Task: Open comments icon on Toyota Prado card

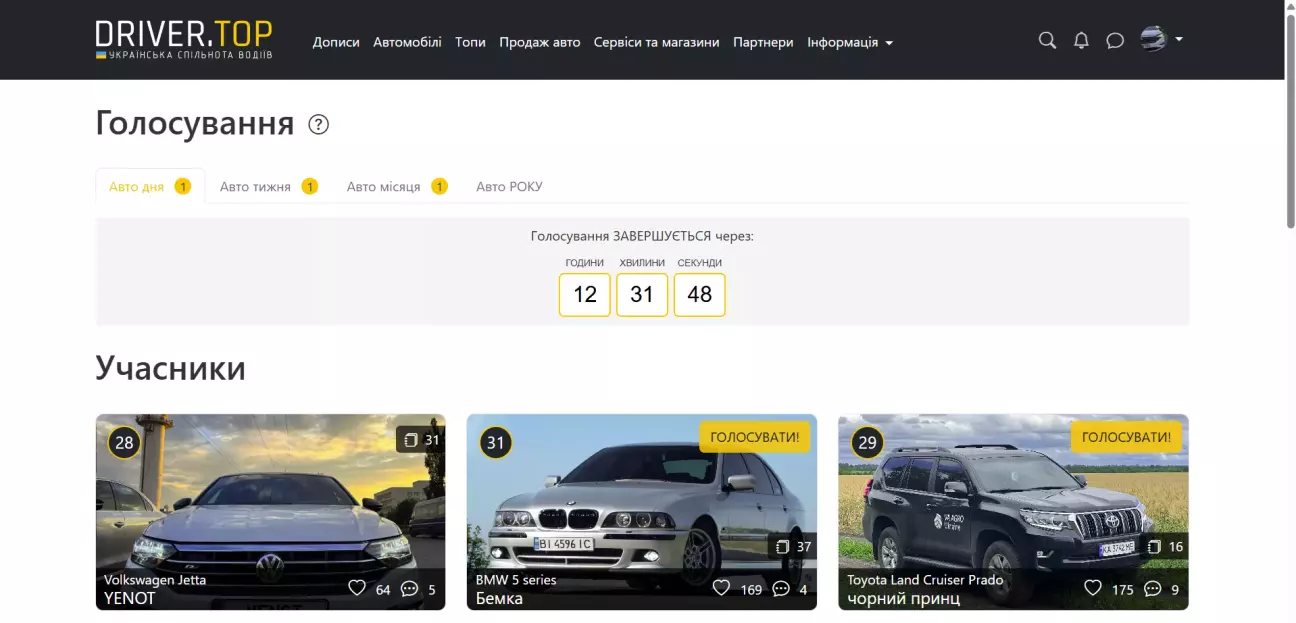Action: 1152,588
